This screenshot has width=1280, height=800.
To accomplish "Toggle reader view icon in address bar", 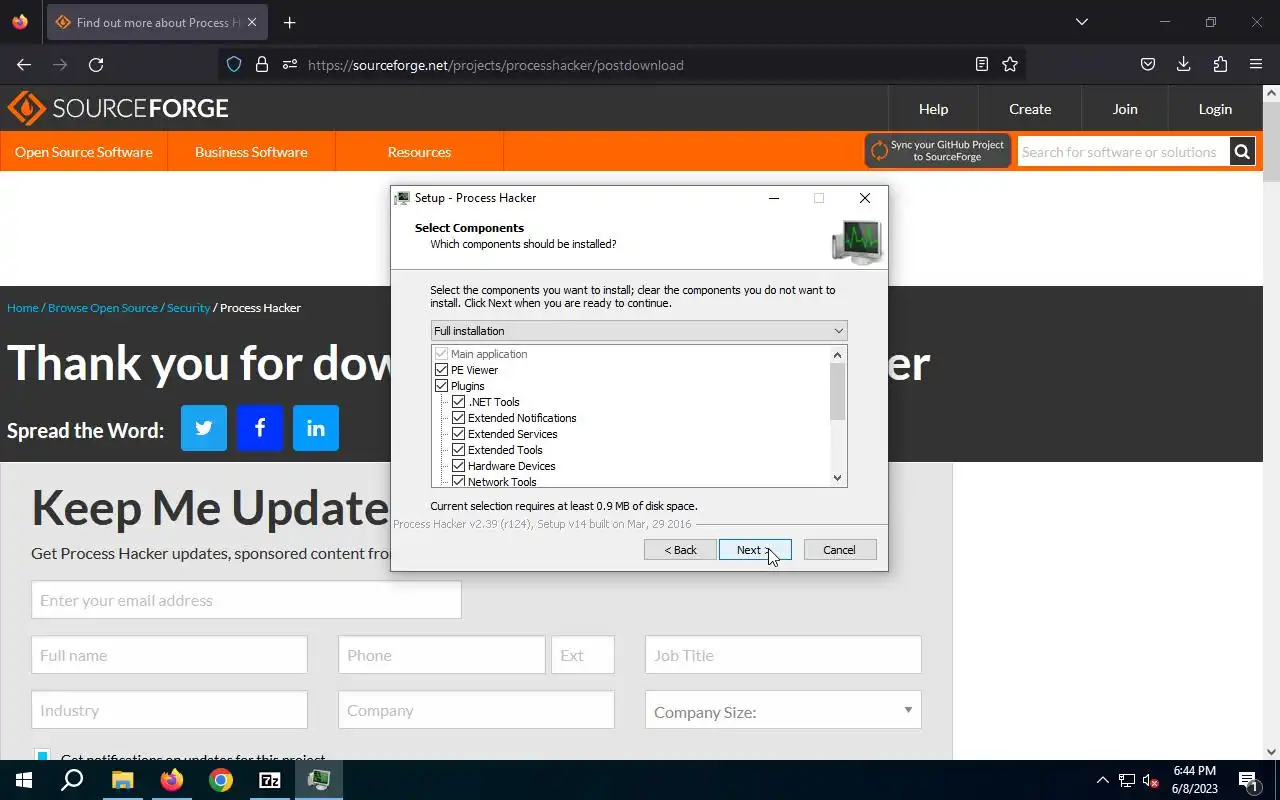I will (982, 65).
